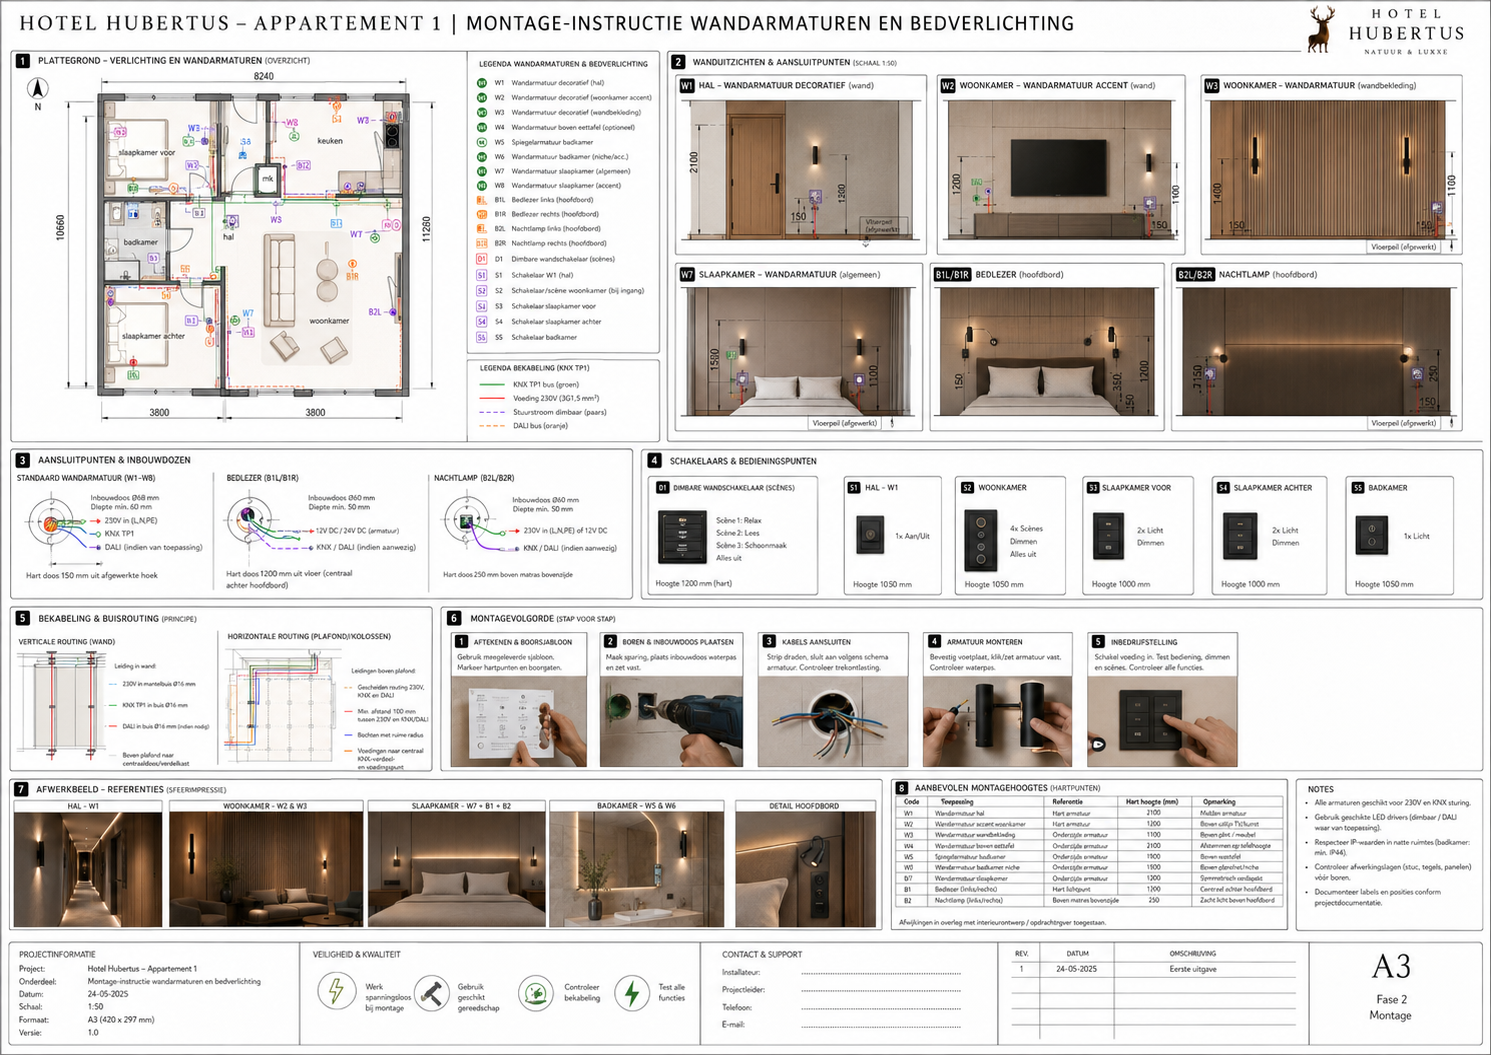
Task: Click the E-mail dotted entry line
Action: [x=881, y=1025]
